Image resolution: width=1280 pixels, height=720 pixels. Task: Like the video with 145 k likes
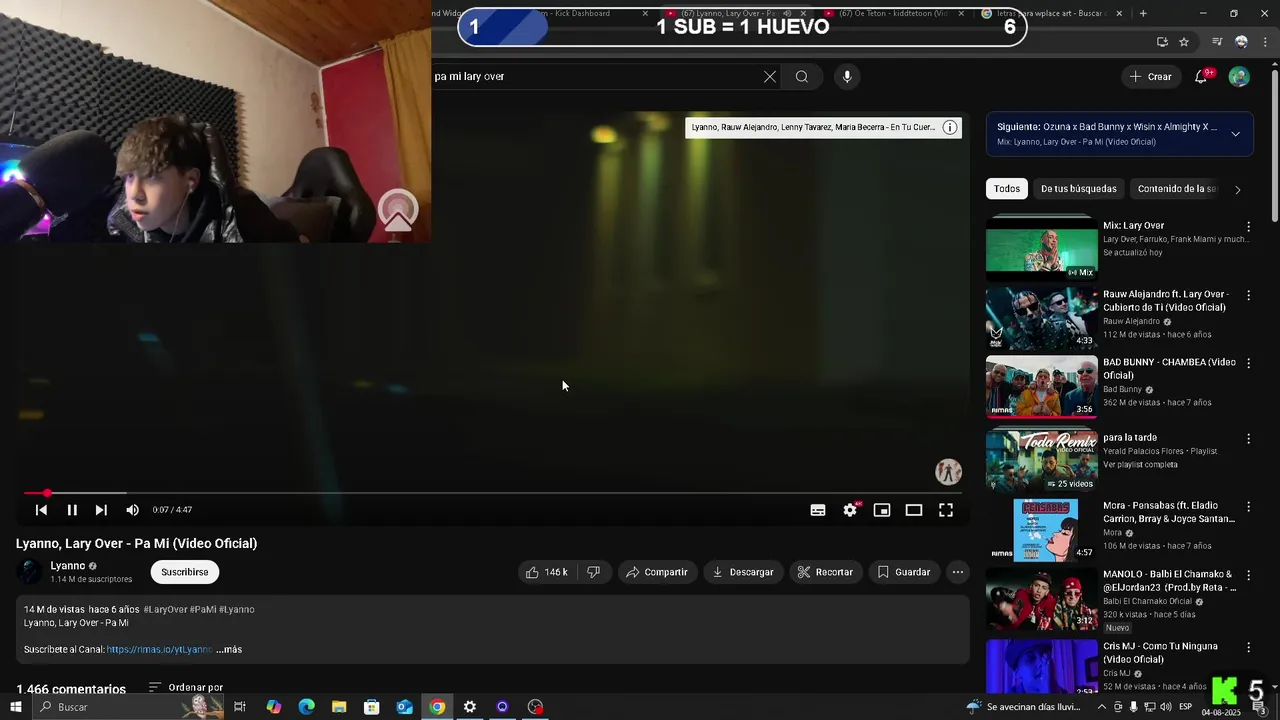546,572
